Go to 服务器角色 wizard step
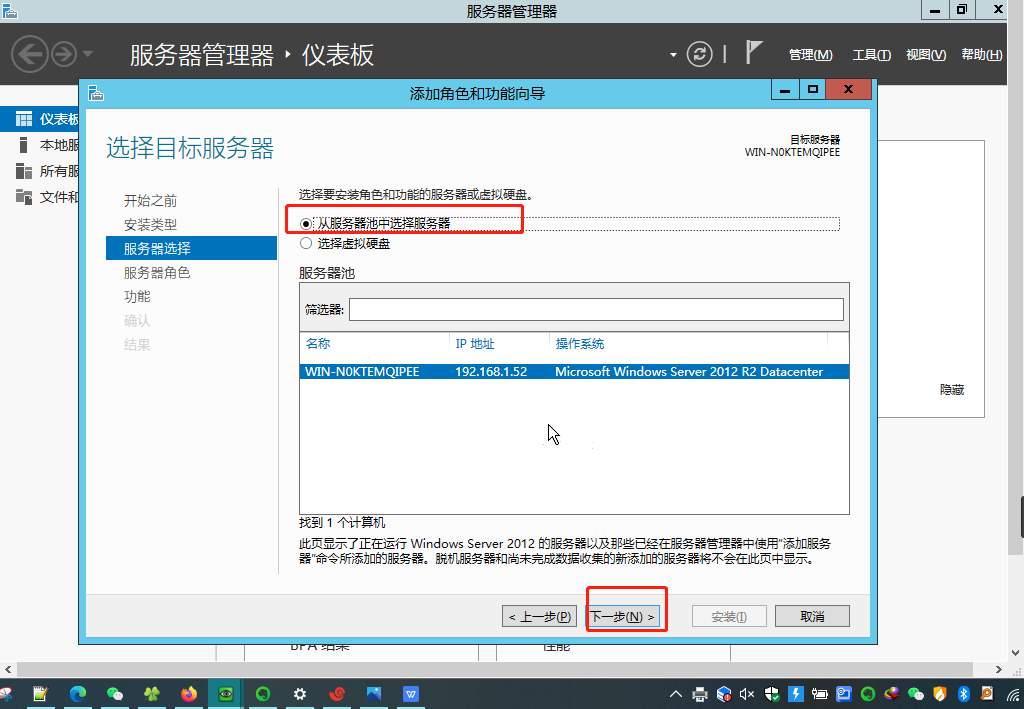 coord(157,272)
